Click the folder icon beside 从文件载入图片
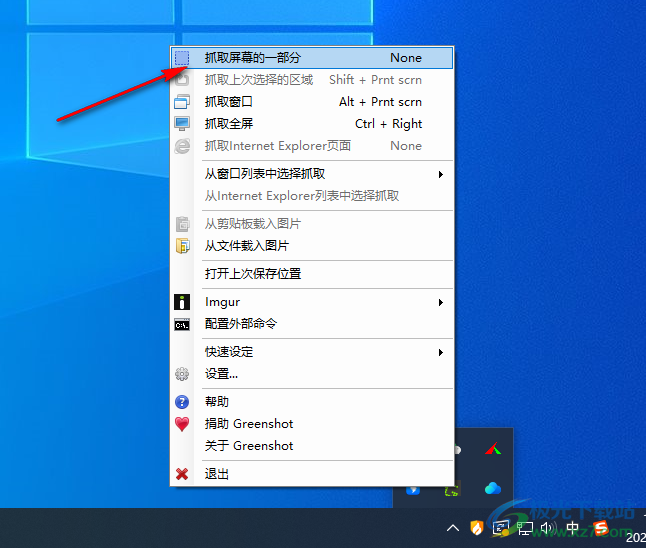 pos(182,246)
